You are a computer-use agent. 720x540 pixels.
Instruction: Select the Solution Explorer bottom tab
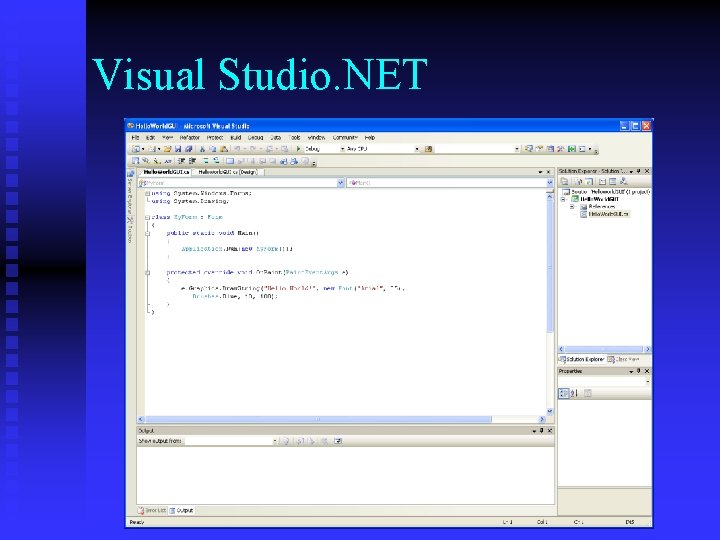point(581,359)
